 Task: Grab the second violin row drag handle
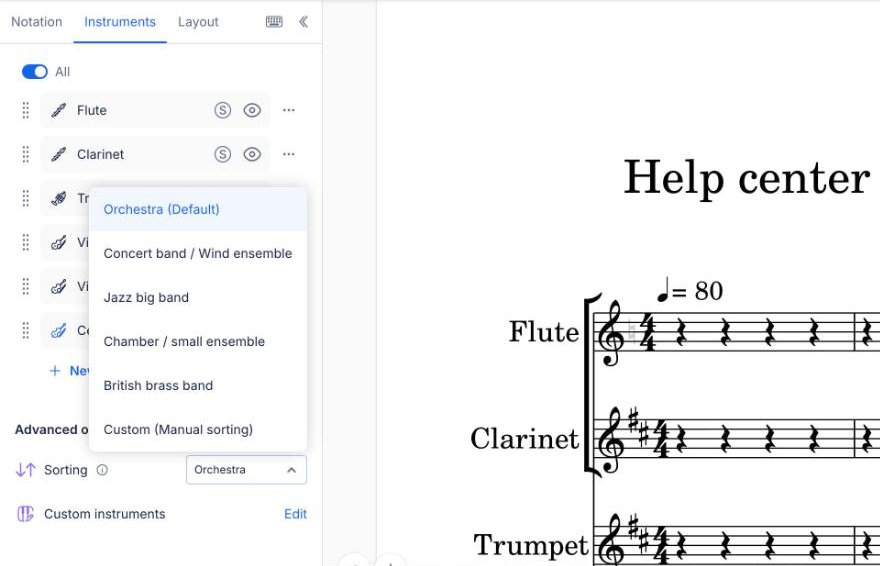click(26, 286)
